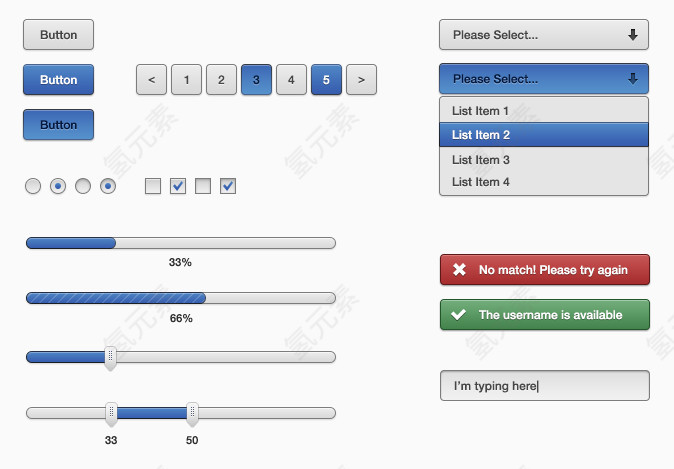
Task: Choose List Item 4 from the list
Action: 543,182
